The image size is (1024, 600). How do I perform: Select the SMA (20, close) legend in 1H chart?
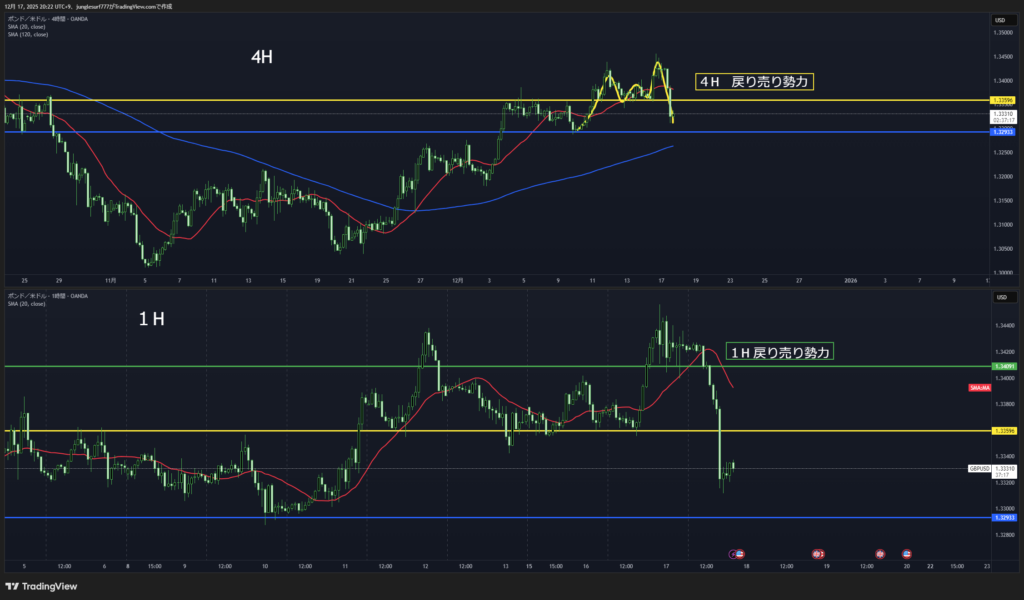[x=28, y=304]
